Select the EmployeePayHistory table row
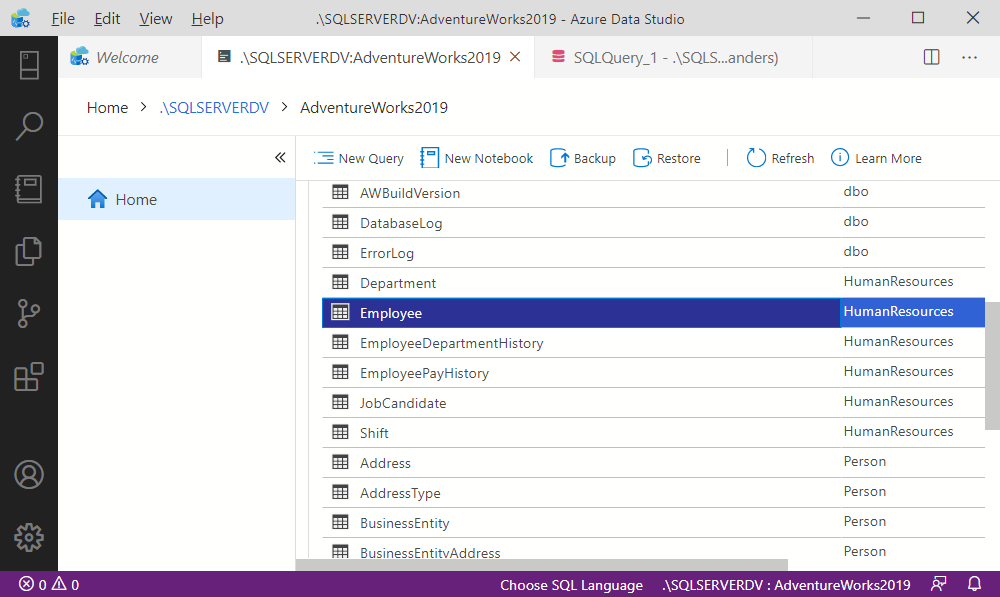The height and width of the screenshot is (597, 1000). tap(653, 372)
